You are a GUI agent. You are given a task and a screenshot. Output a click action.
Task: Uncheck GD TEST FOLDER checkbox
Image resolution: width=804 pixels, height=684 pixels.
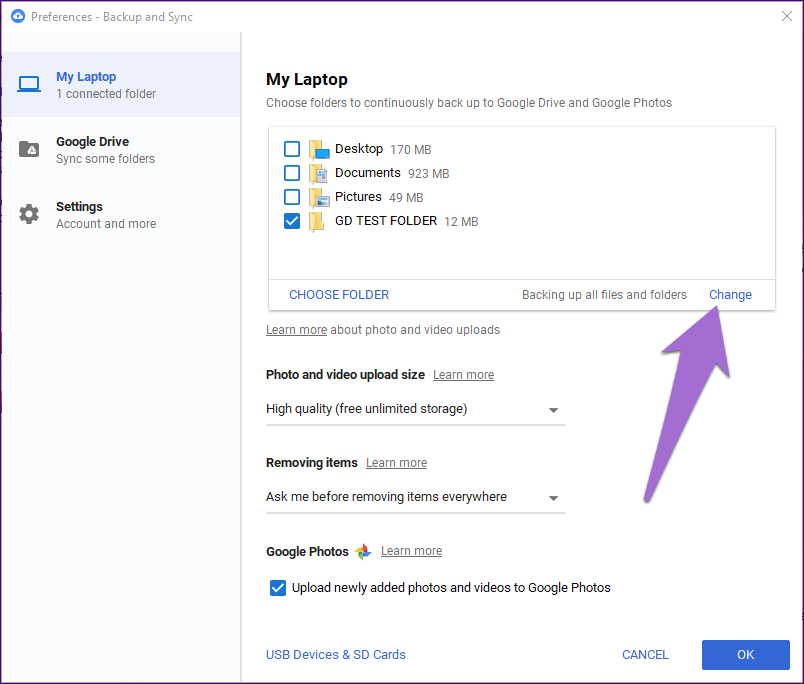292,221
